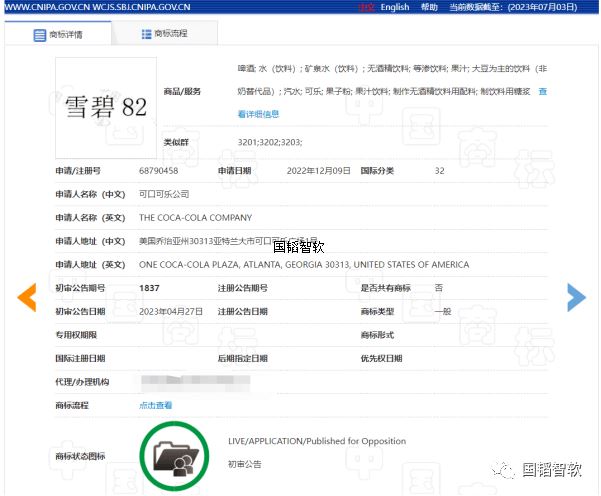Click the 商标流程 tab list icon

[146, 34]
